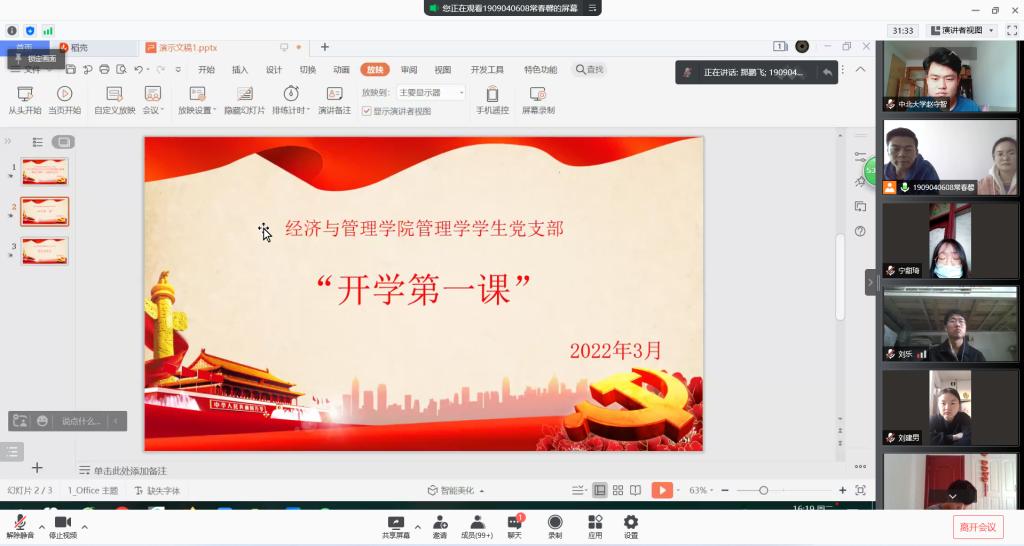Viewport: 1024px width, 546px height.
Task: Open 聊天 chat in meeting toolbar
Action: click(514, 522)
